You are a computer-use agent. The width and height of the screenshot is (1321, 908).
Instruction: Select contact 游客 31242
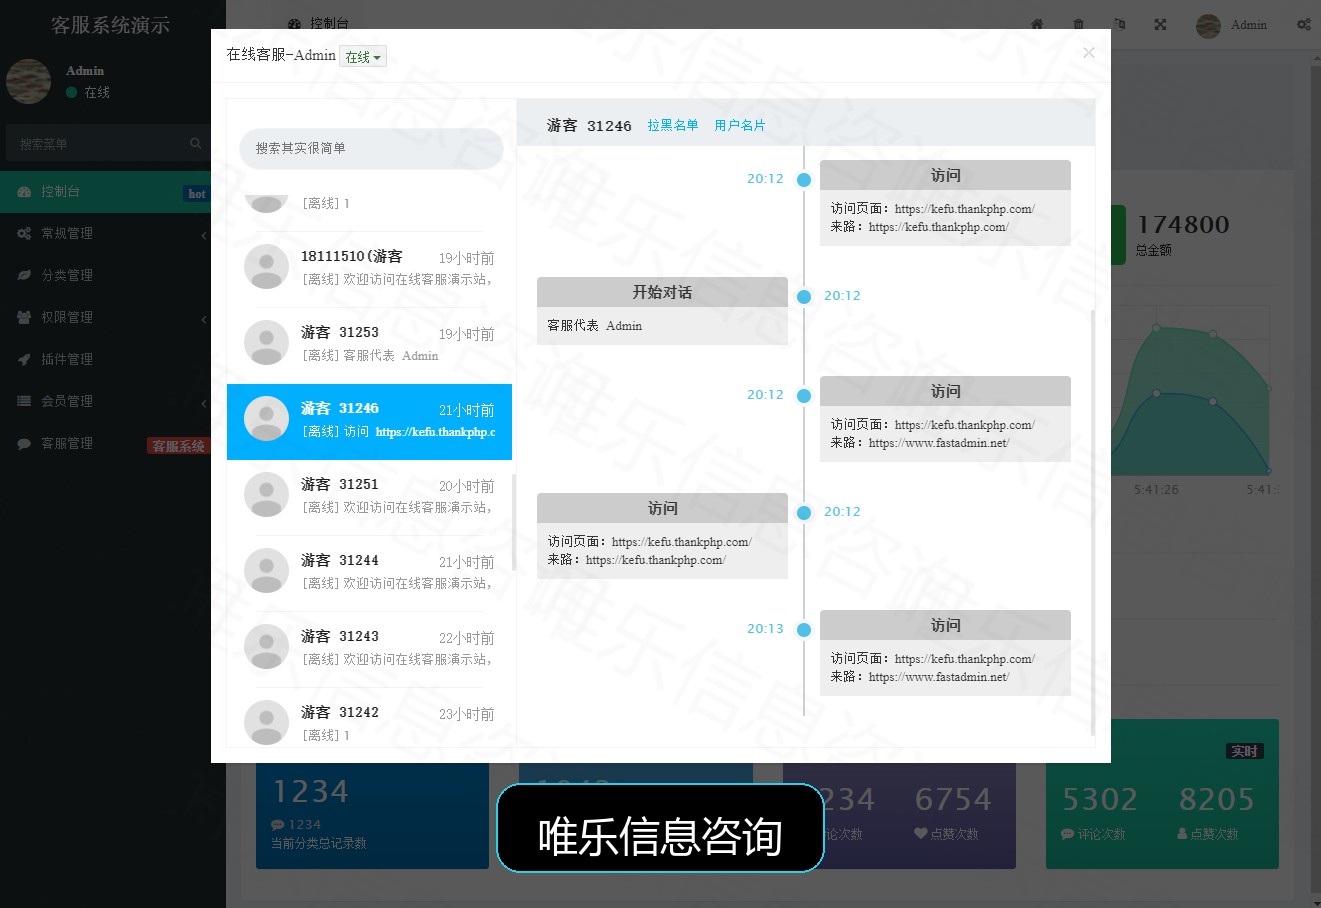tap(369, 719)
